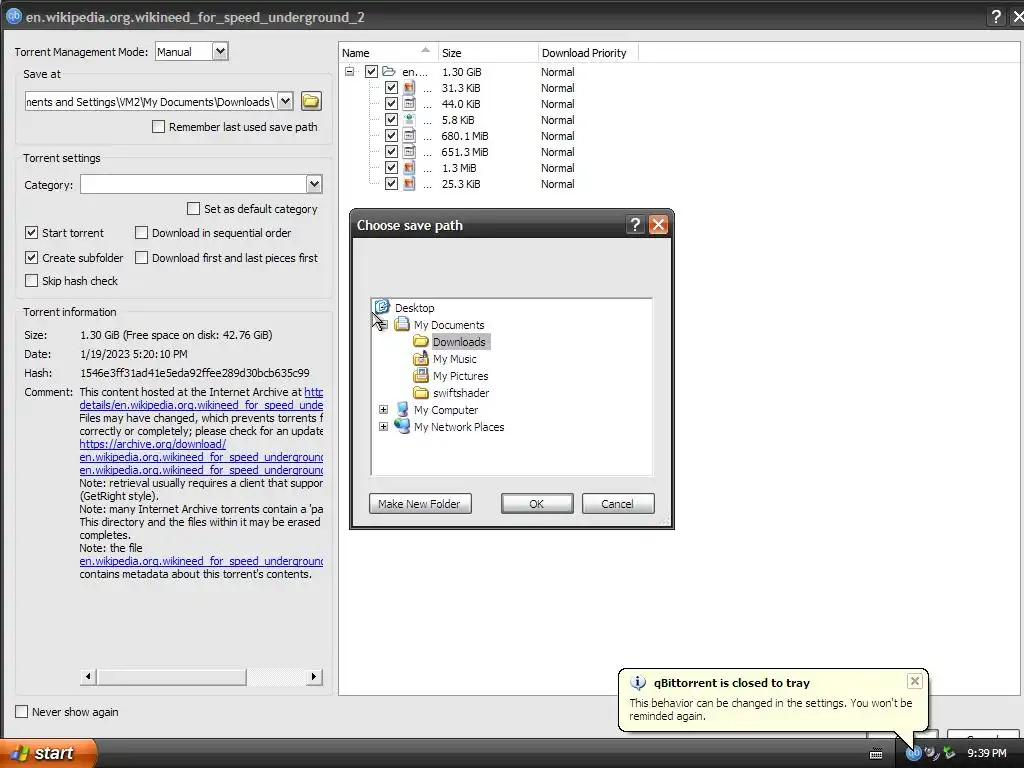Click the torrent root folder icon
Viewport: 1024px width, 768px height.
[389, 71]
